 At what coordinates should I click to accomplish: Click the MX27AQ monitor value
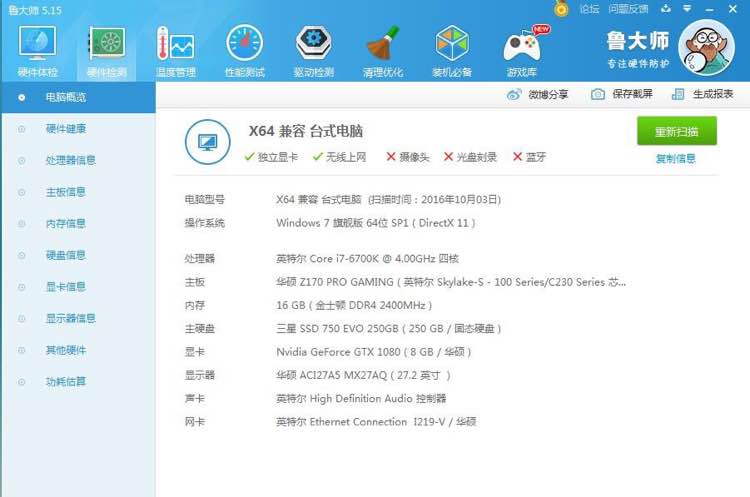click(363, 376)
